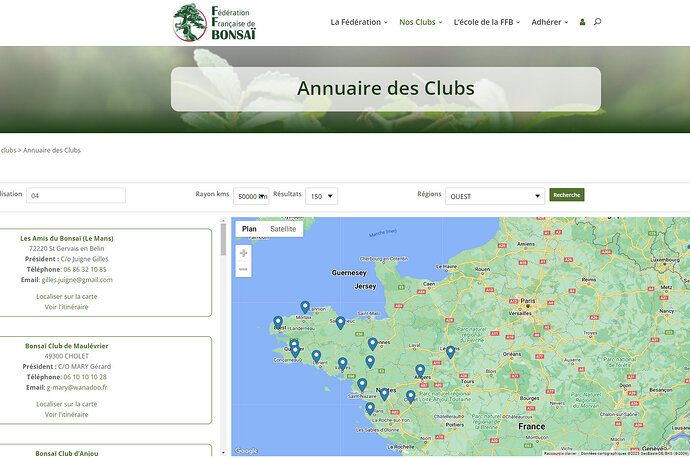This screenshot has height=458, width=690.
Task: Click Localiser sur la carte for Le Mans club
Action: (66, 297)
